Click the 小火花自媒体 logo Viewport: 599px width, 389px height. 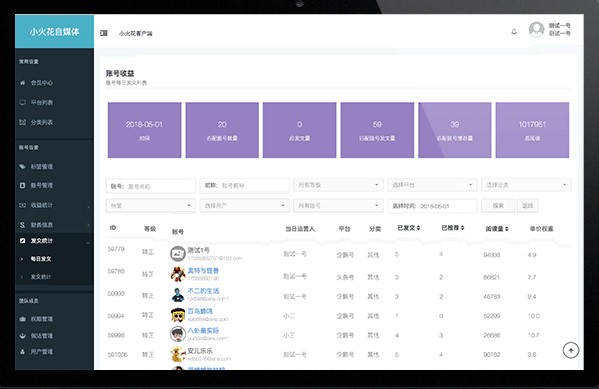(54, 32)
